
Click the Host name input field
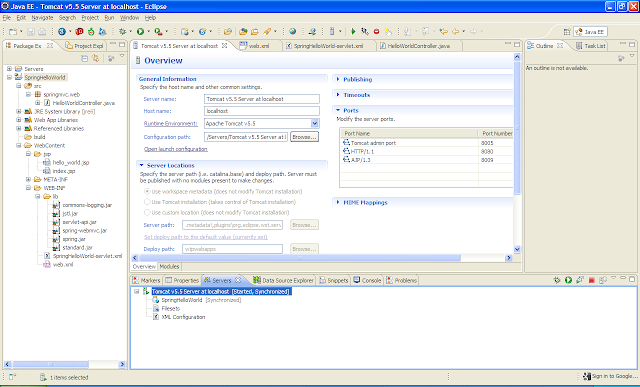262,111
